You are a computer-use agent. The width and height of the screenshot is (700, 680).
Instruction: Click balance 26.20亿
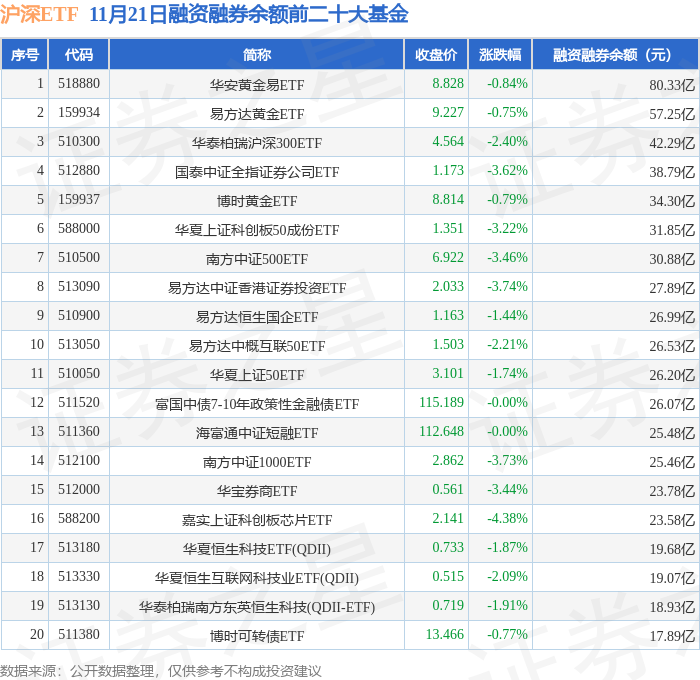[672, 375]
